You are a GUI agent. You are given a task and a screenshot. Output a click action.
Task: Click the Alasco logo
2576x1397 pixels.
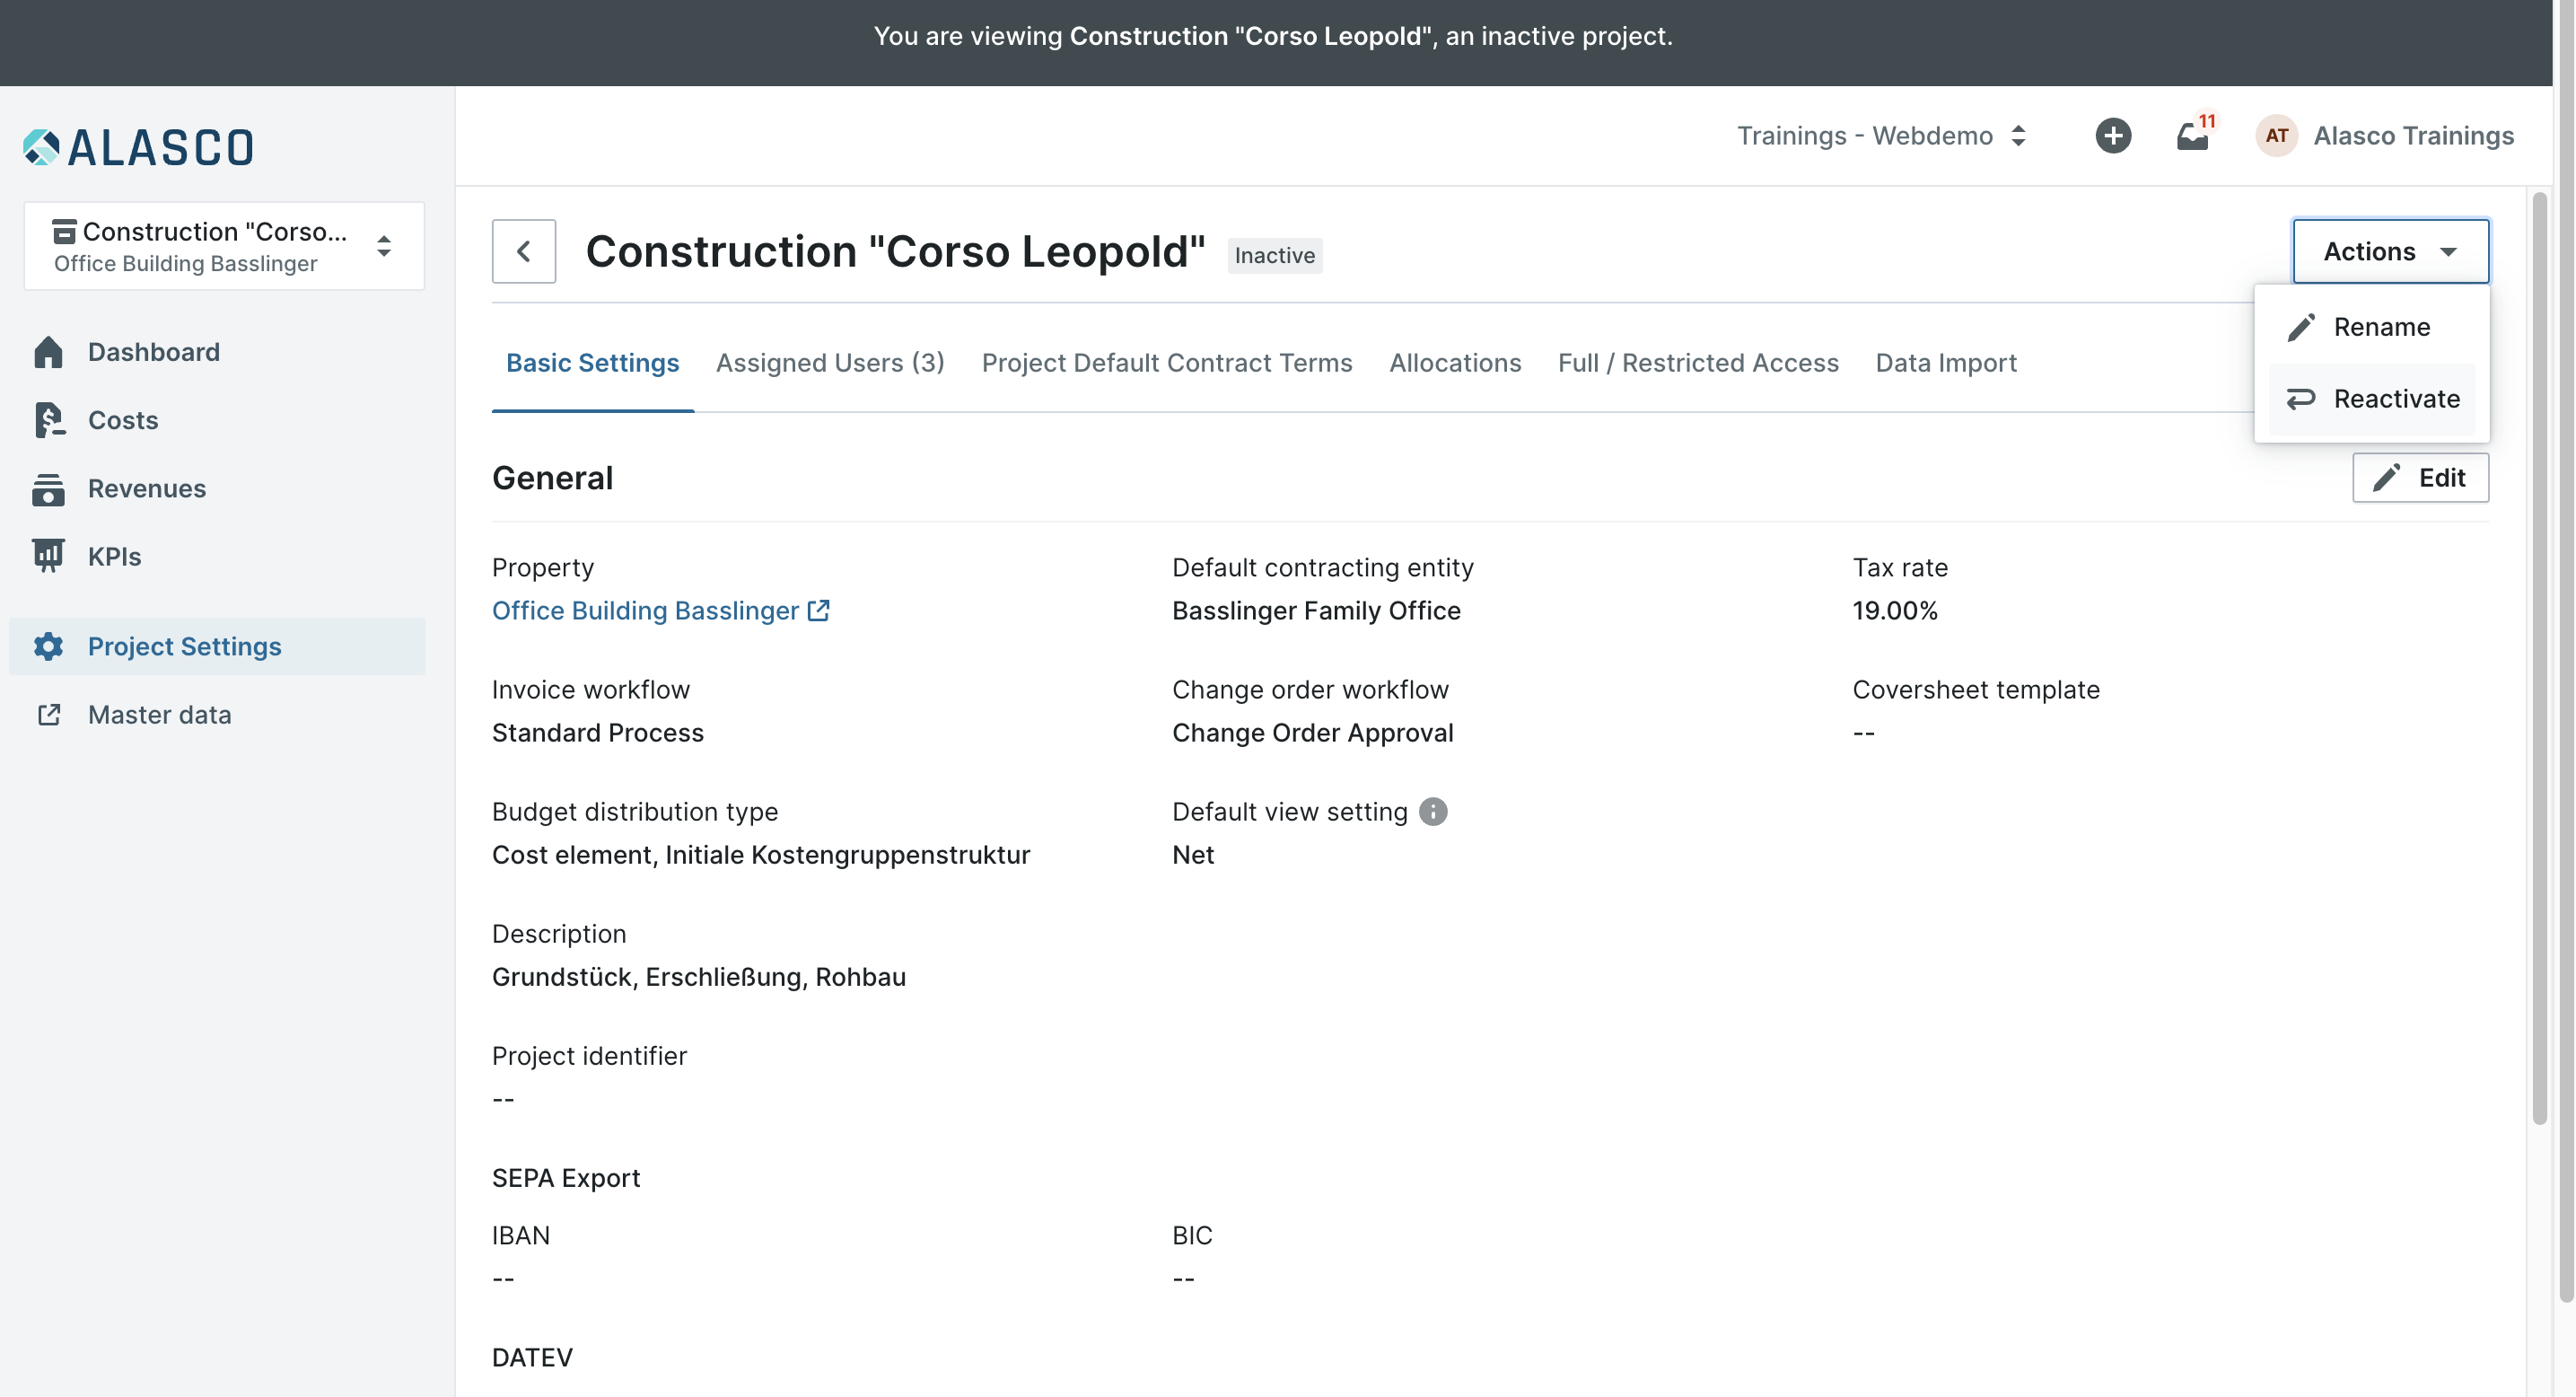[138, 148]
